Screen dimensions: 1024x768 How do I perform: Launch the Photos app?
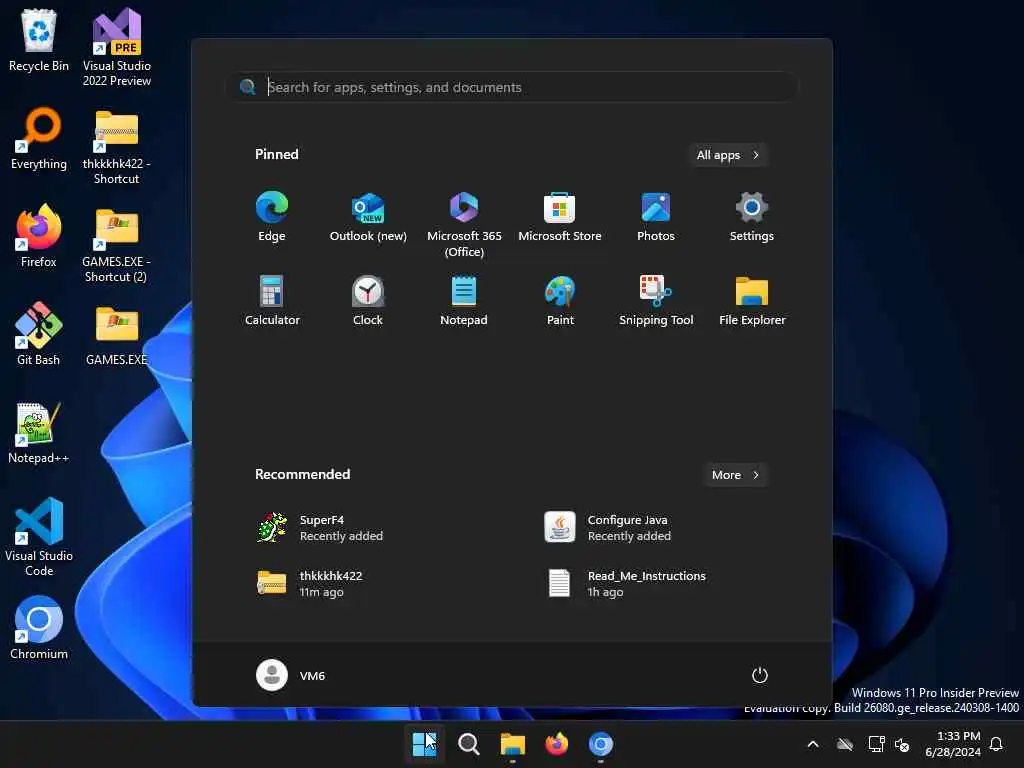(x=656, y=217)
